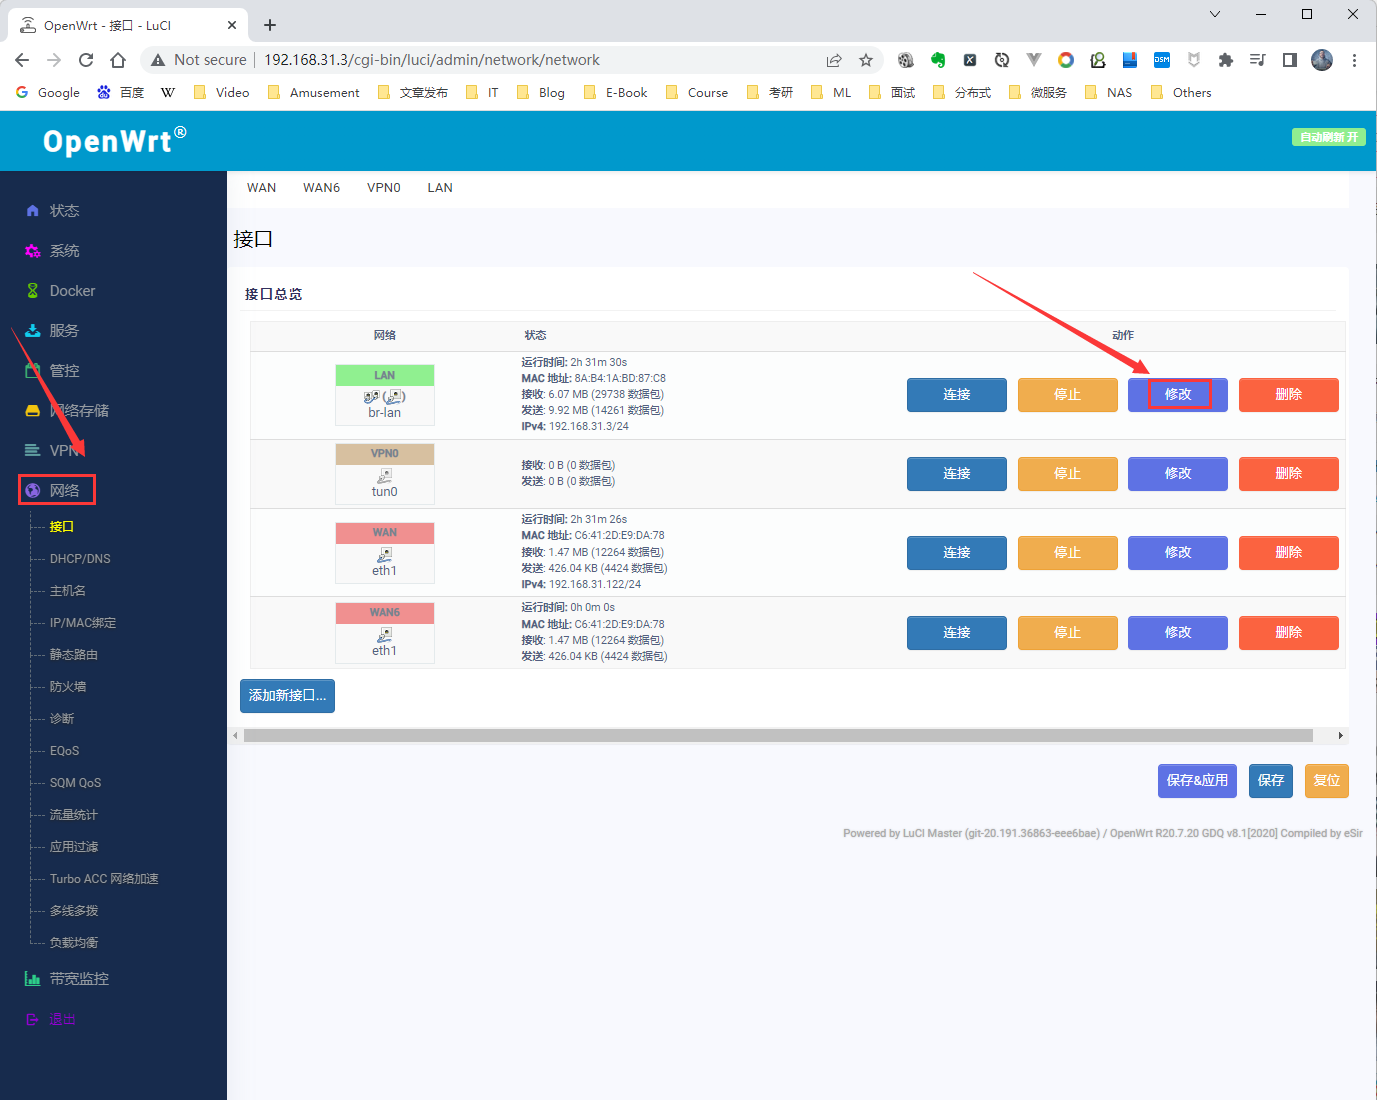
Task: Open the Chrome extensions puzzle icon
Action: point(1225,60)
